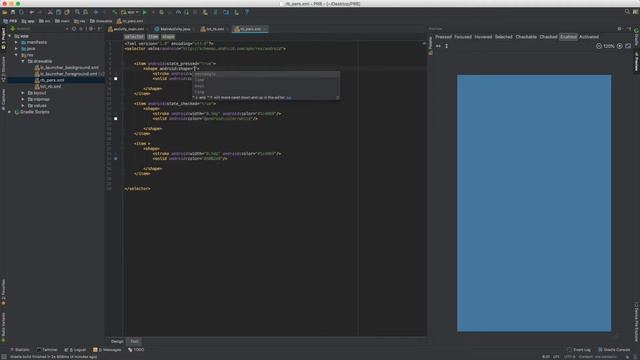Click the Make Project hammer icon

click(x=115, y=12)
